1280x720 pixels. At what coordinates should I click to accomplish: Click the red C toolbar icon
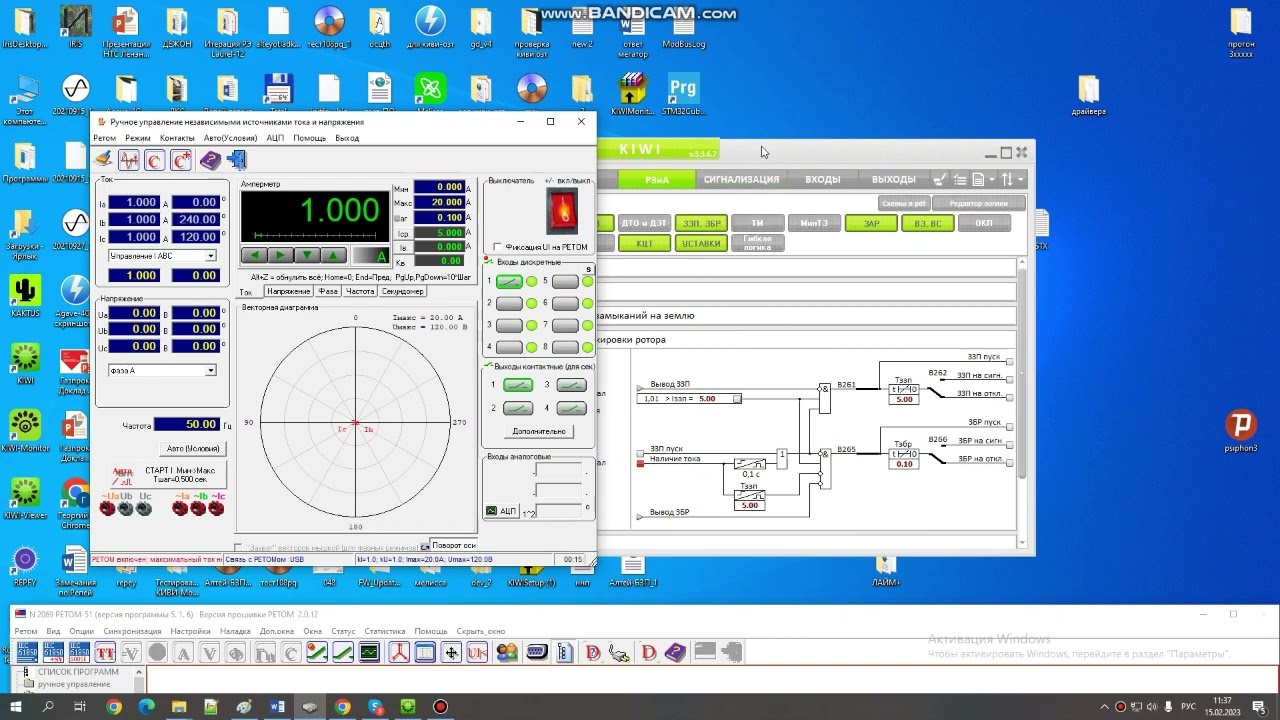coord(154,160)
